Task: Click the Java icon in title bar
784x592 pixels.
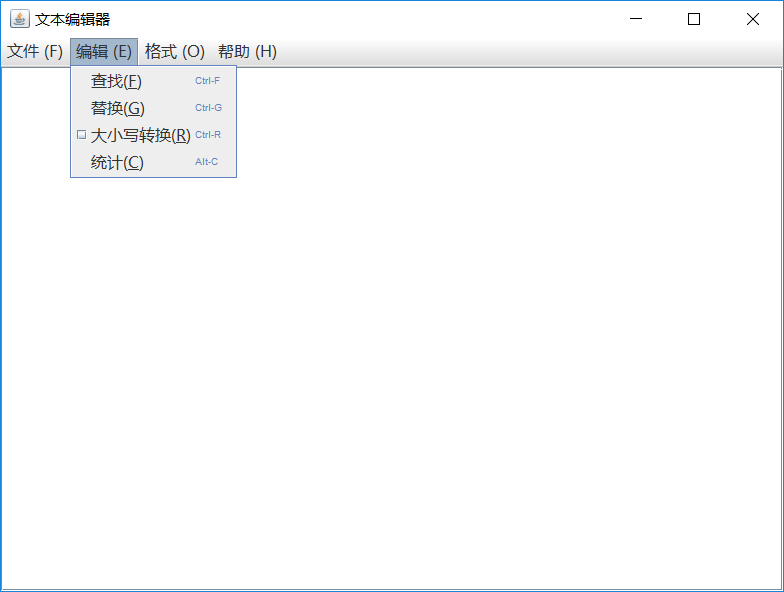Action: [20, 19]
